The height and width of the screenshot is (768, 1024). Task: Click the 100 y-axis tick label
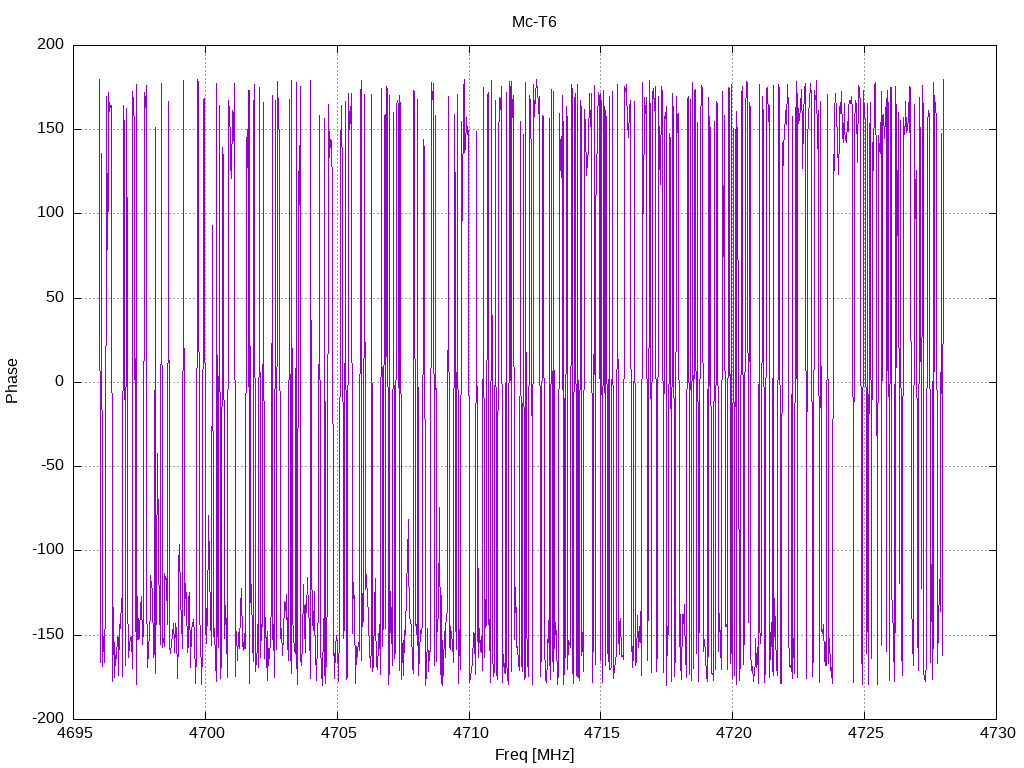pos(51,213)
